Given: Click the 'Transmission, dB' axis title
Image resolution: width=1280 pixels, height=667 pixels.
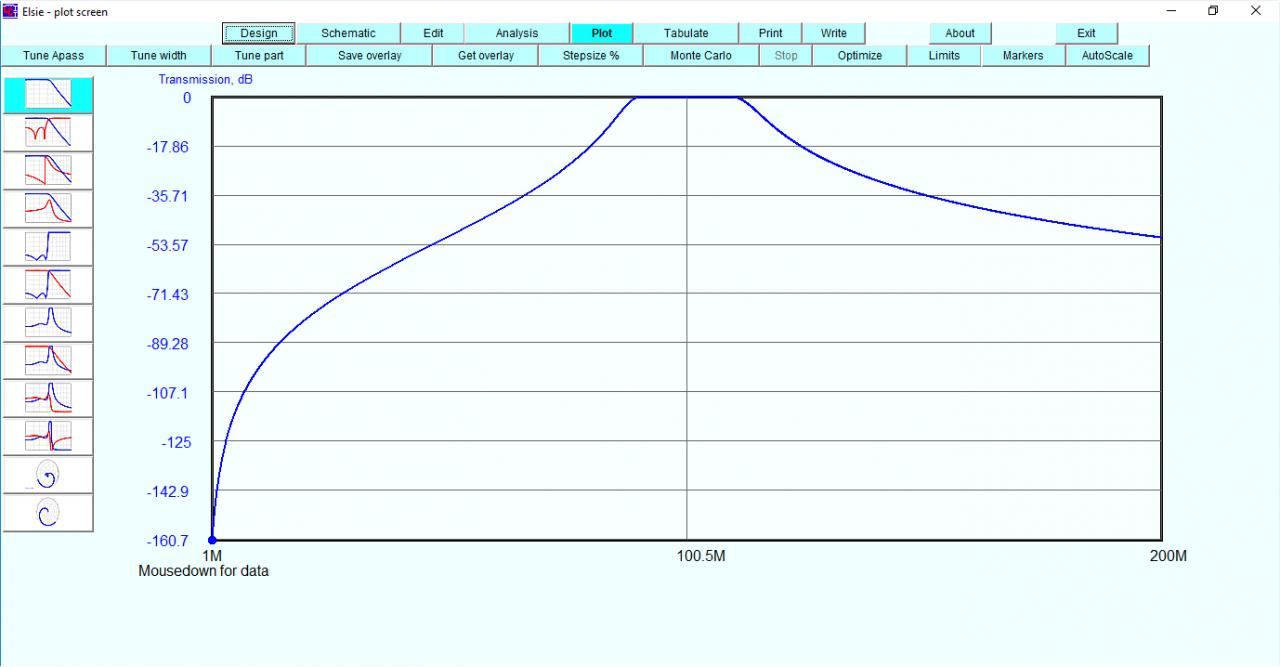Looking at the screenshot, I should click(x=206, y=80).
